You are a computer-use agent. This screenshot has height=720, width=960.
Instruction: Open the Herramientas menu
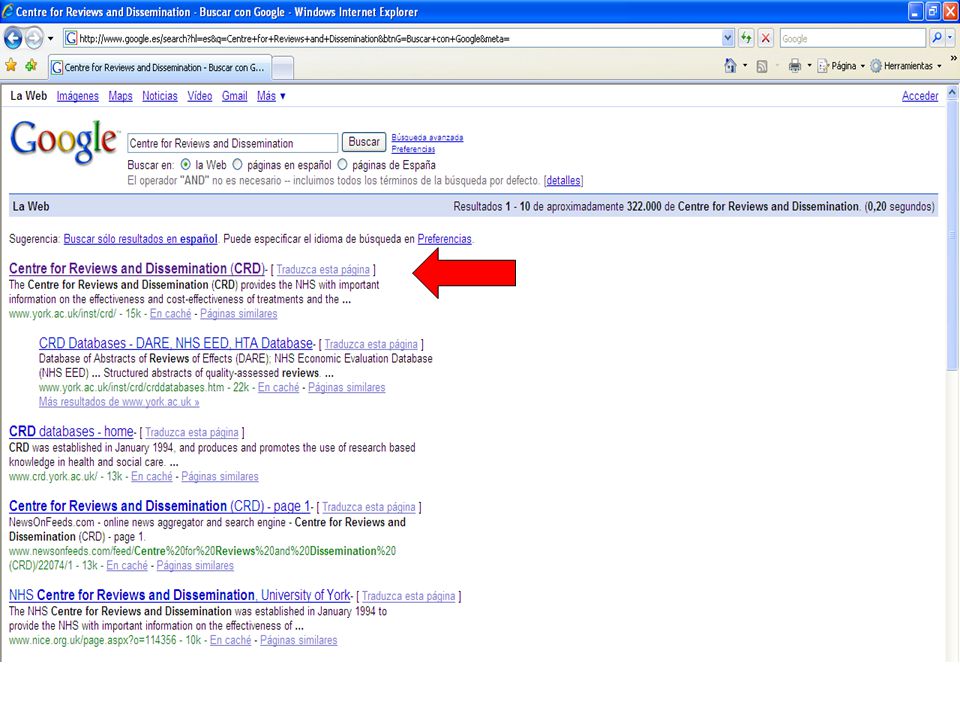[906, 66]
